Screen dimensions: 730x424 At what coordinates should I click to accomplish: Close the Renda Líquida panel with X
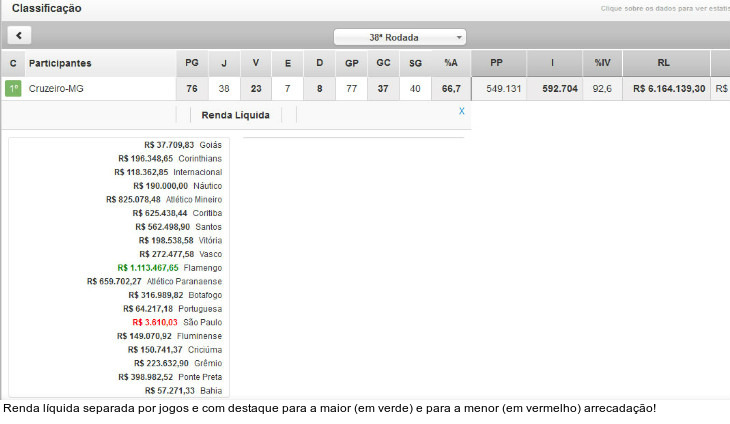tap(461, 112)
